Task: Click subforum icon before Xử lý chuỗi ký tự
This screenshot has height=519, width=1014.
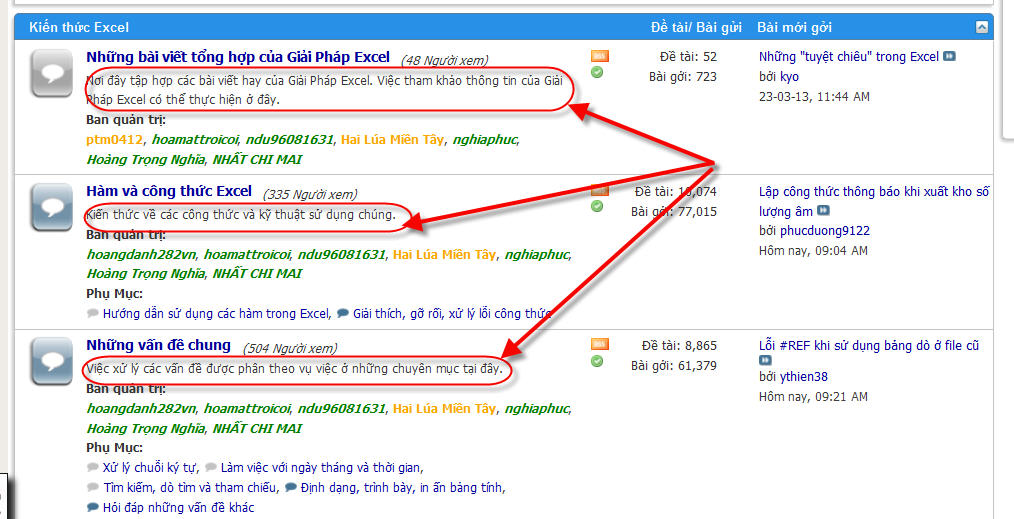Action: [92, 467]
